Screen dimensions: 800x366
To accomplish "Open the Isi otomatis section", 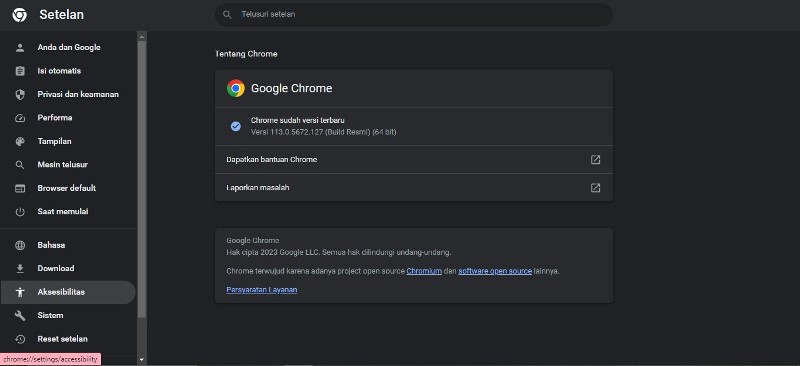I will point(68,71).
